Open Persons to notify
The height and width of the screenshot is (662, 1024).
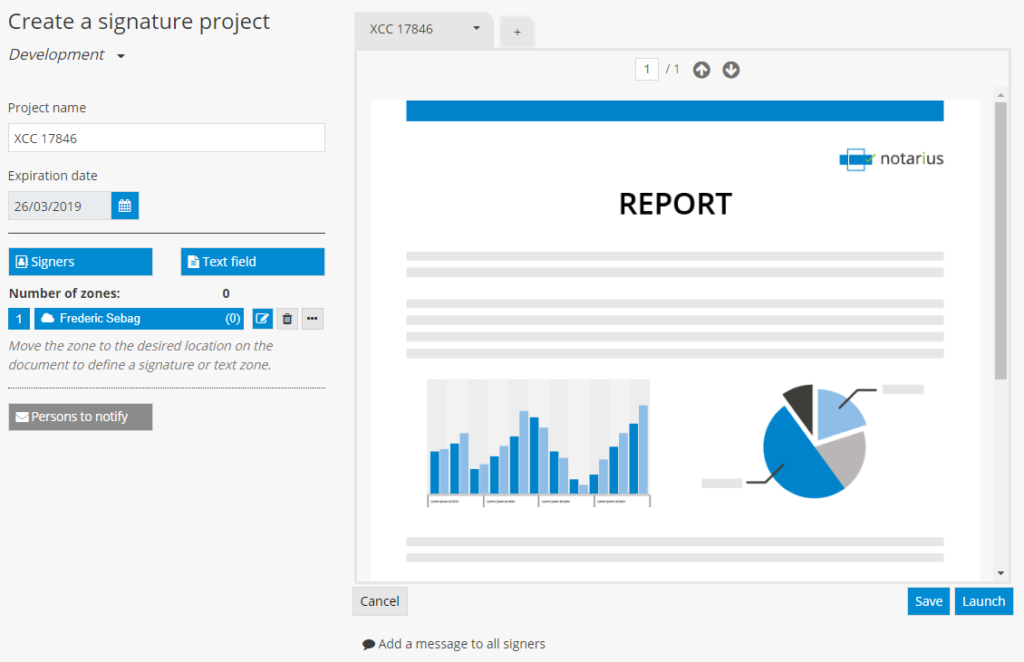(80, 417)
